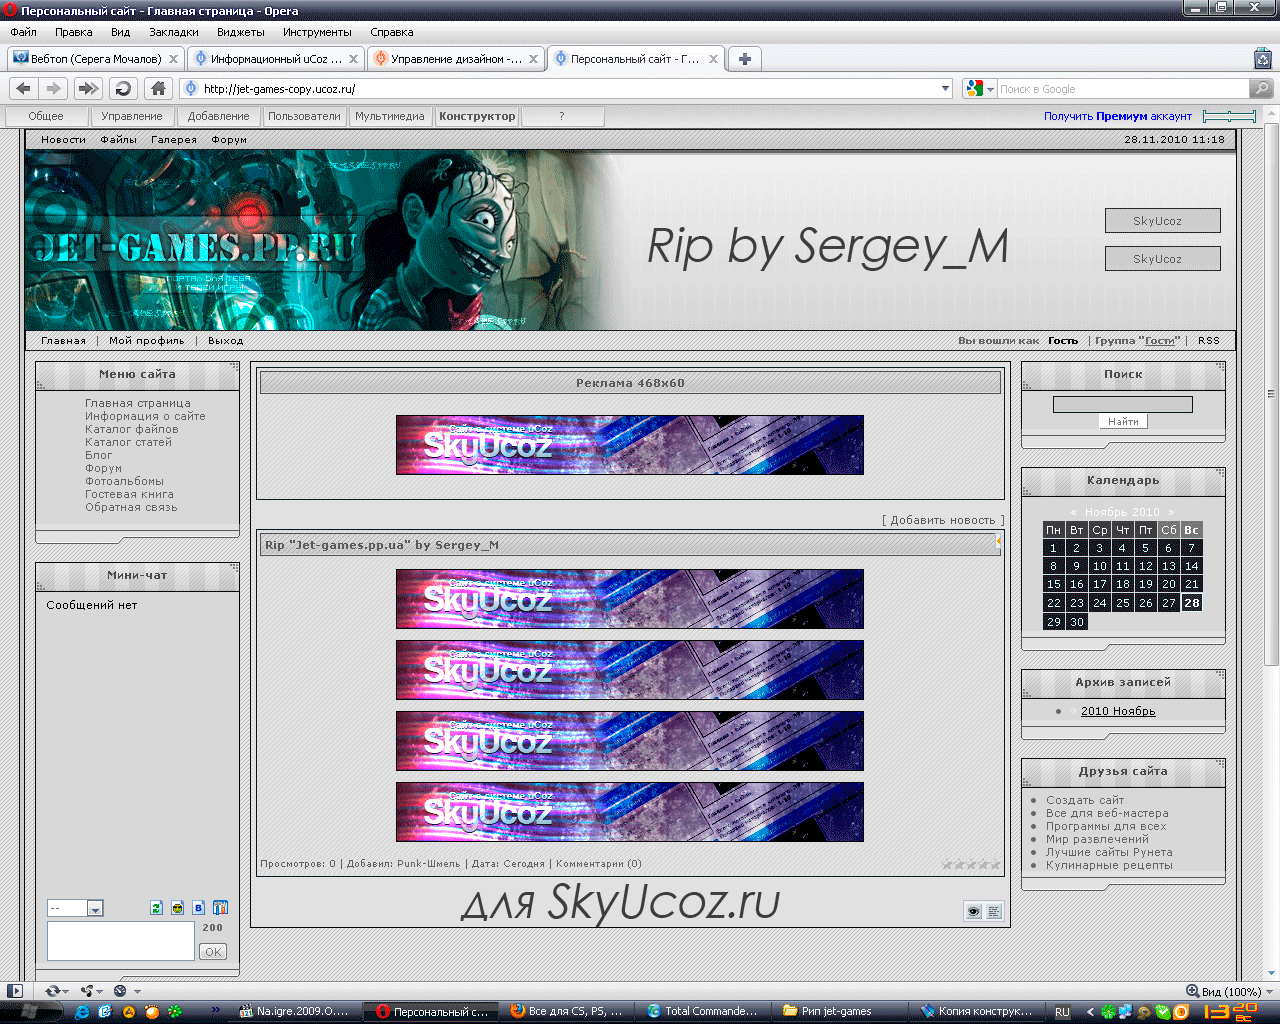Toggle the Opera side panel button
This screenshot has height=1024, width=1280.
pyautogui.click(x=14, y=991)
